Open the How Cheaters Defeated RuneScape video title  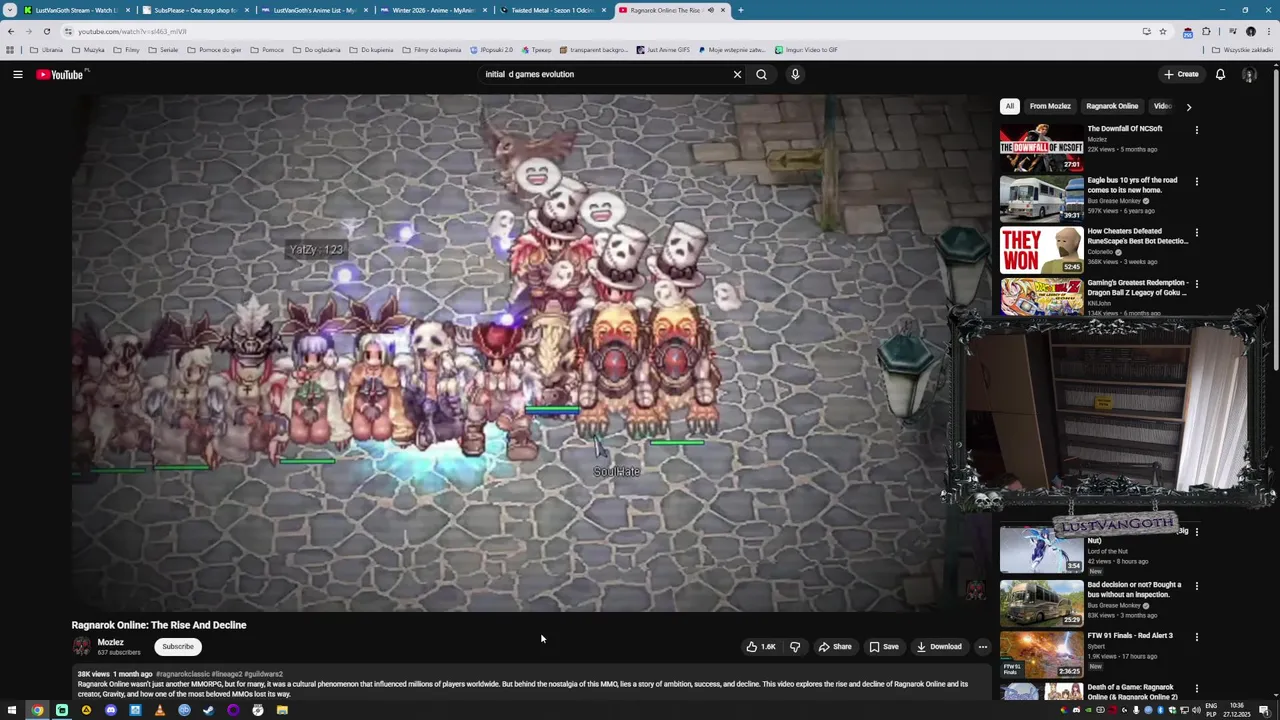1137,236
